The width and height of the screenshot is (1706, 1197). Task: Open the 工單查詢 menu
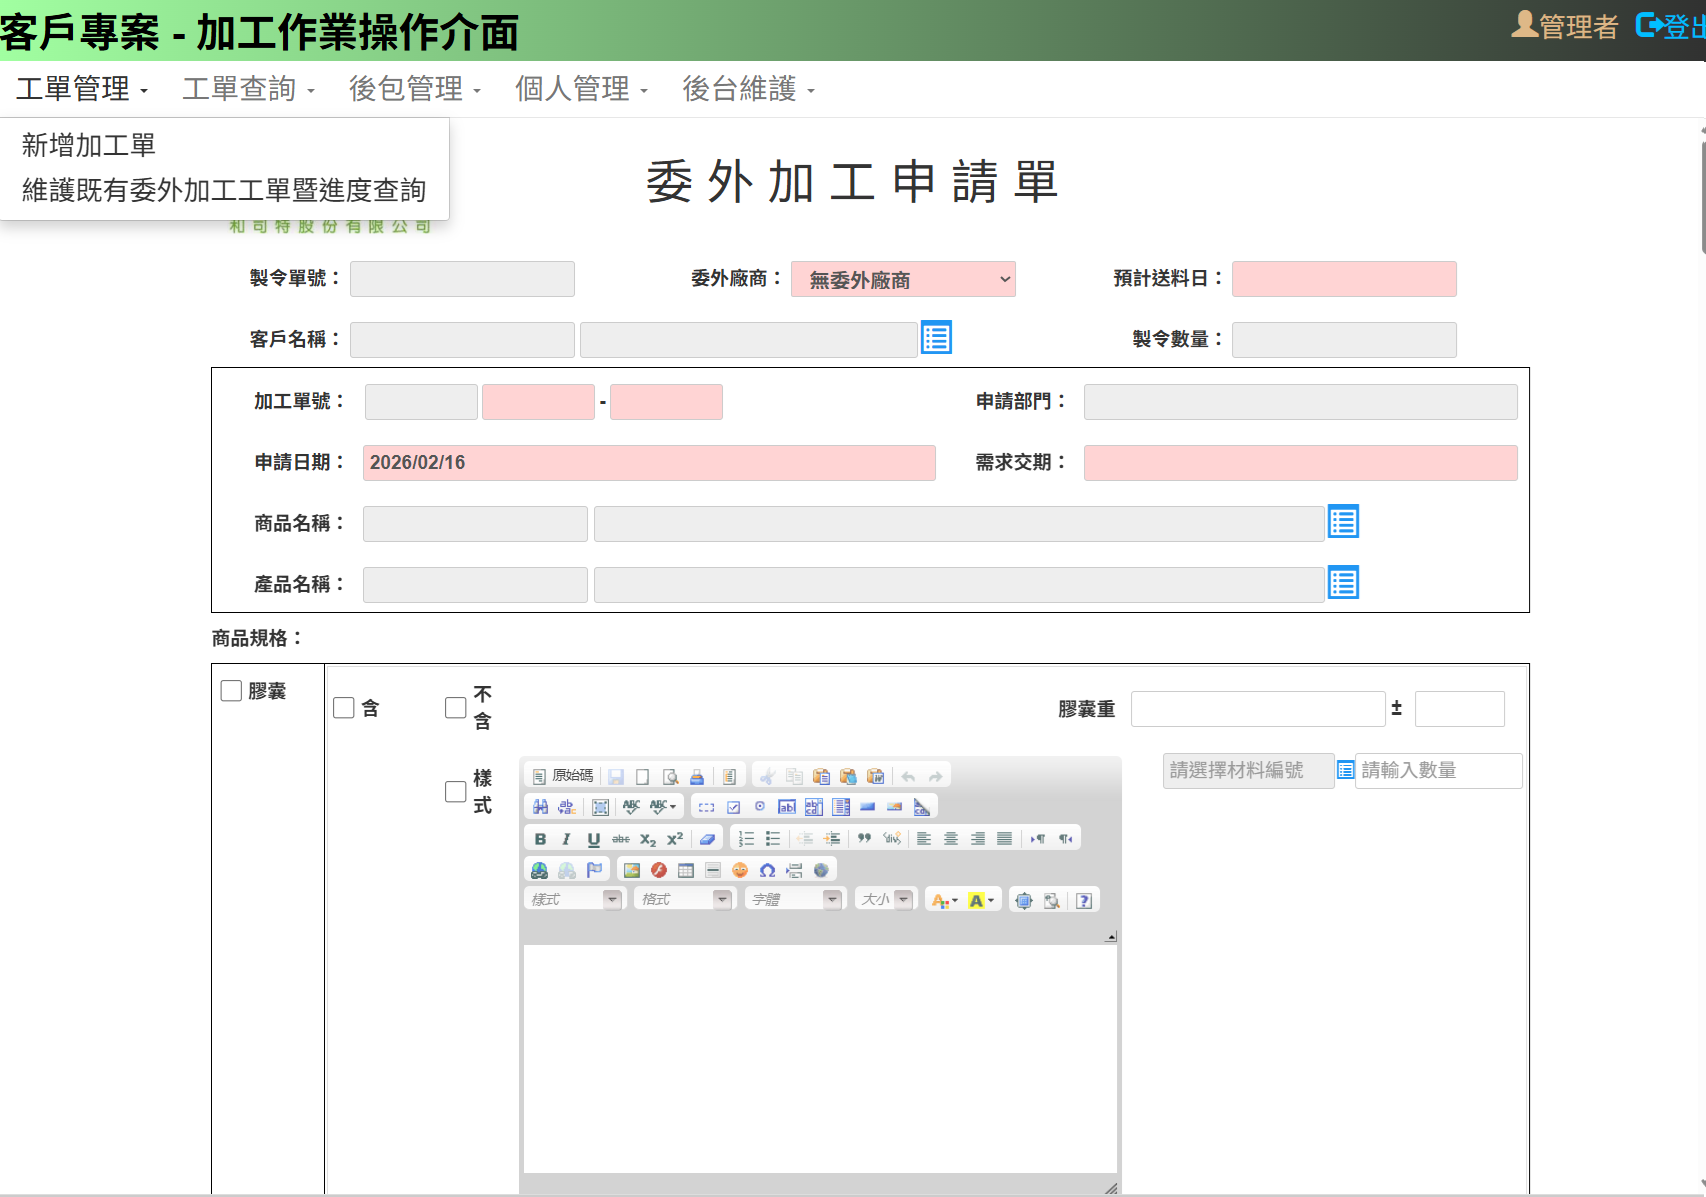[248, 89]
